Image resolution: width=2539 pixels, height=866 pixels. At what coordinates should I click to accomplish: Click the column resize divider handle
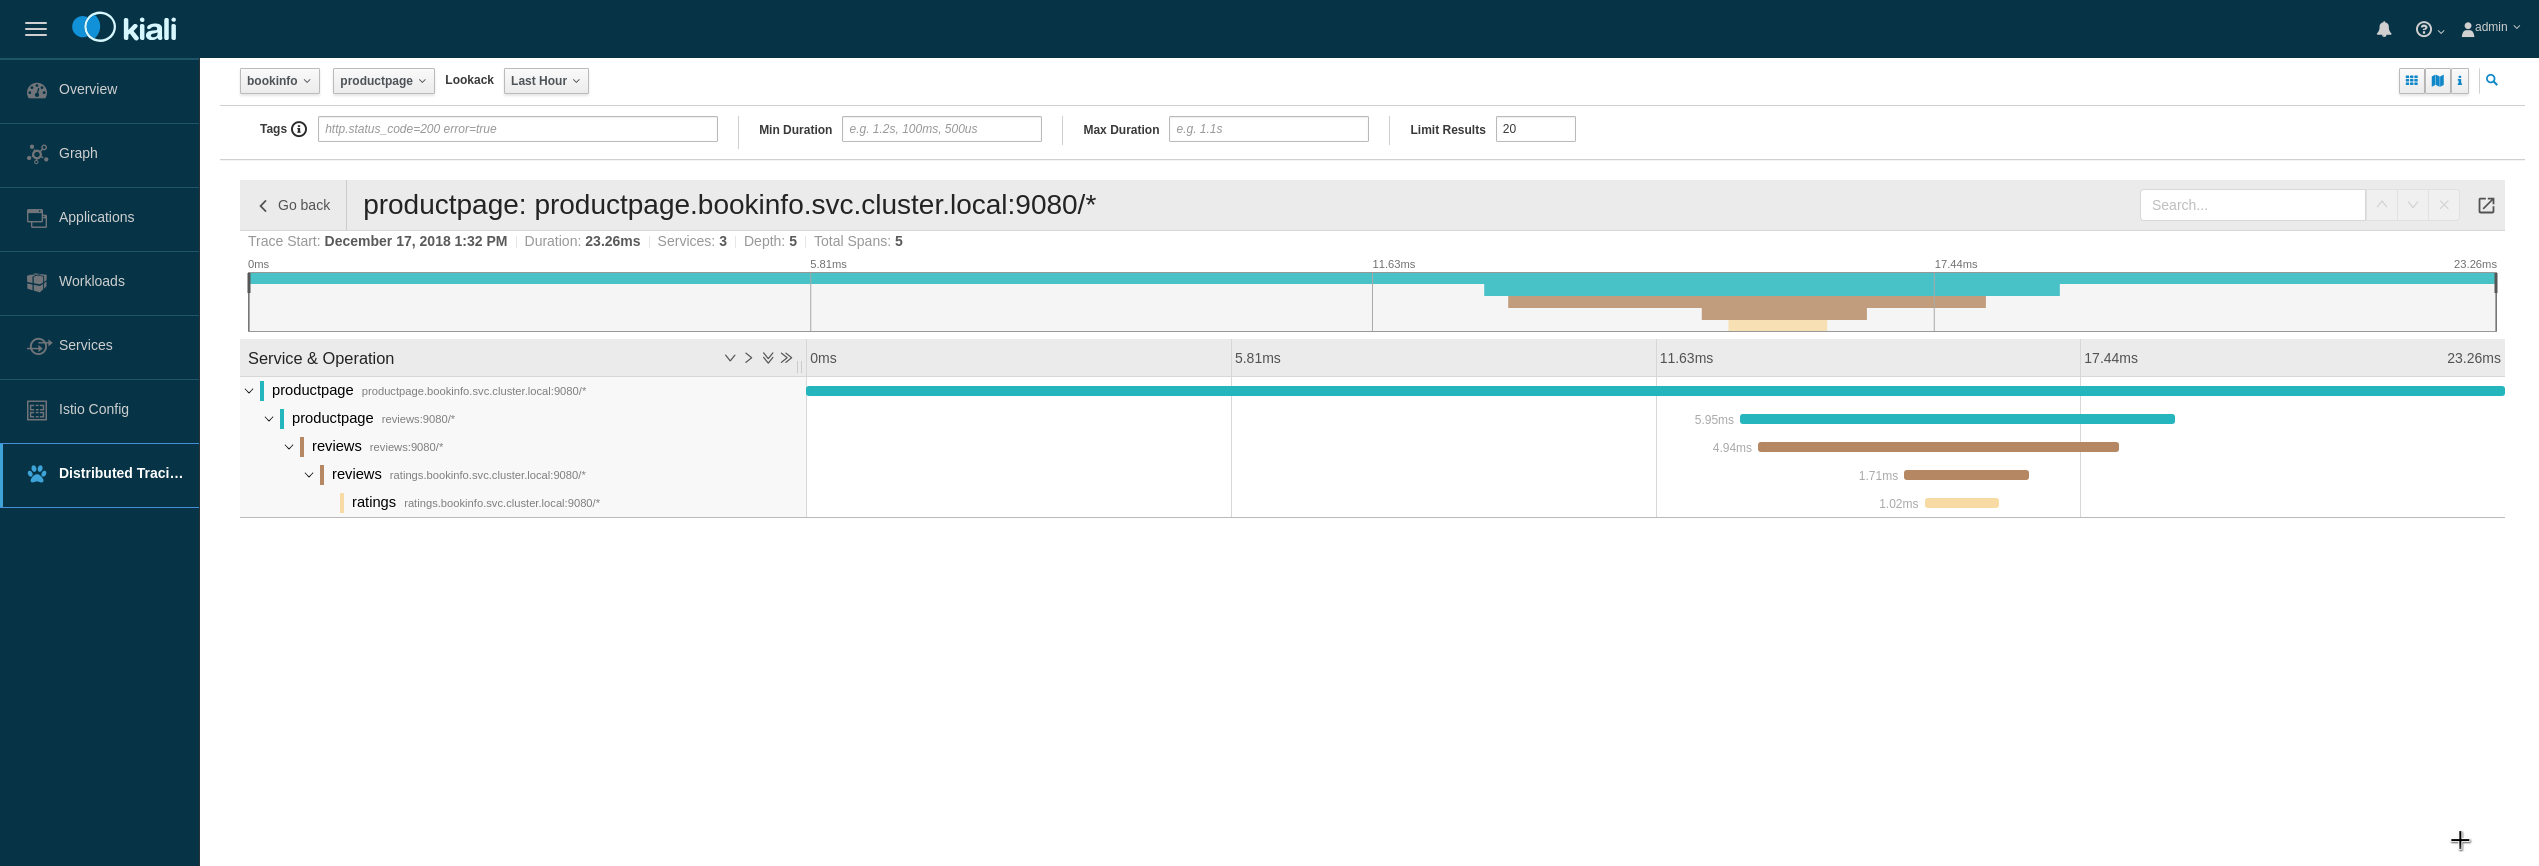(800, 366)
